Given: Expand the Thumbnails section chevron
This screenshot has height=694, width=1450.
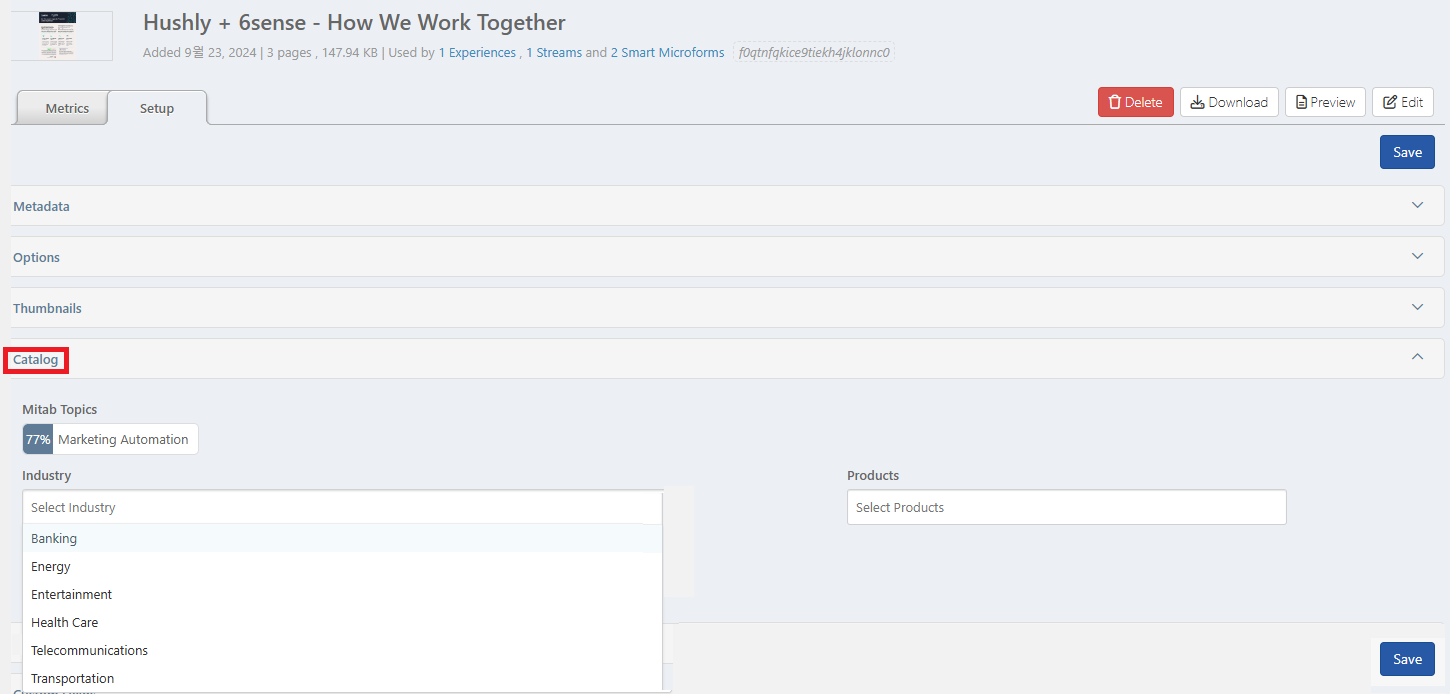Looking at the screenshot, I should (1417, 307).
